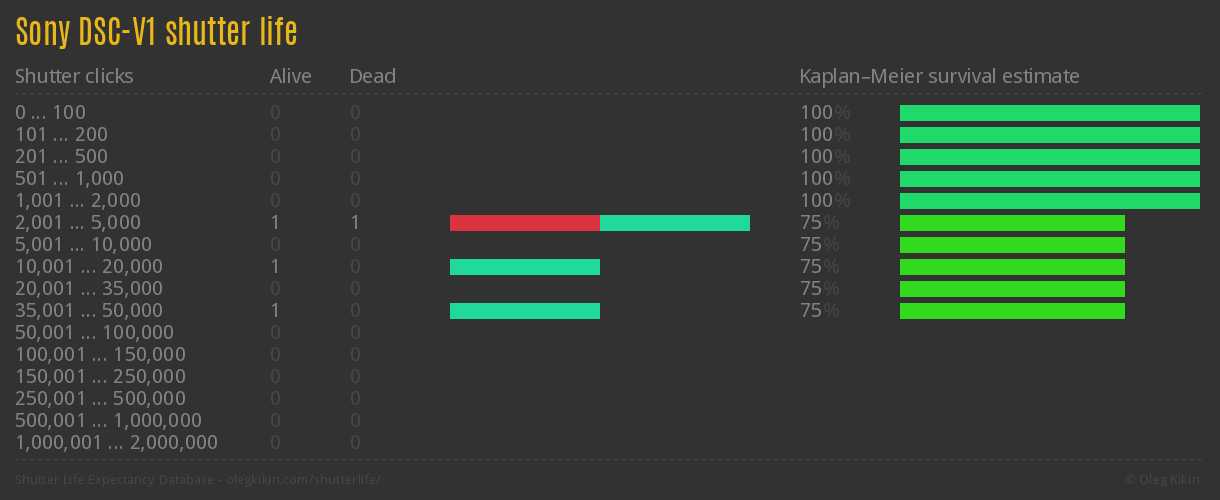Select the 250,001 ... 500,000 row label
1220x500 pixels.
(100, 399)
